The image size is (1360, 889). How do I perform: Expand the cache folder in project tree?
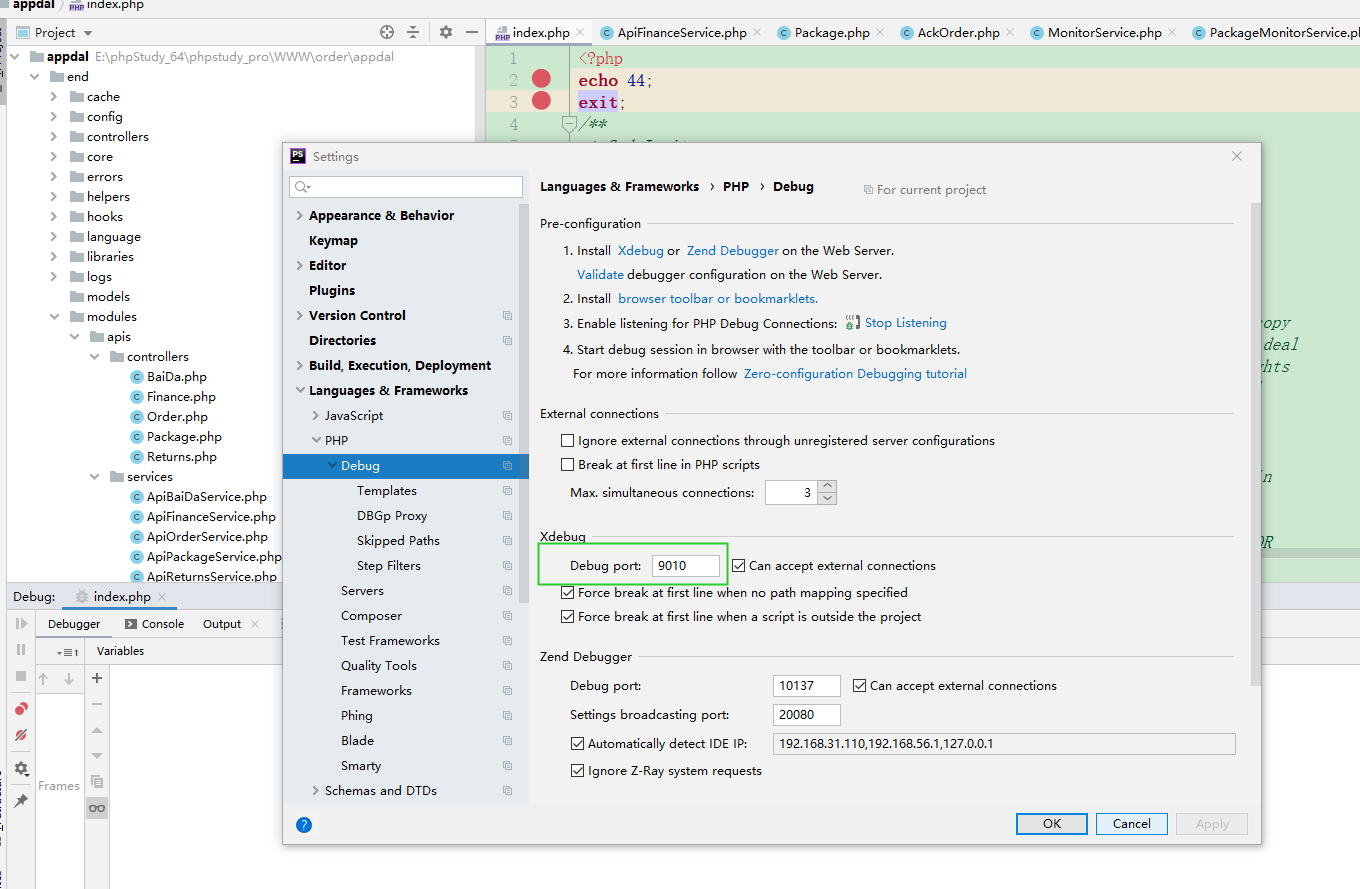click(x=54, y=97)
